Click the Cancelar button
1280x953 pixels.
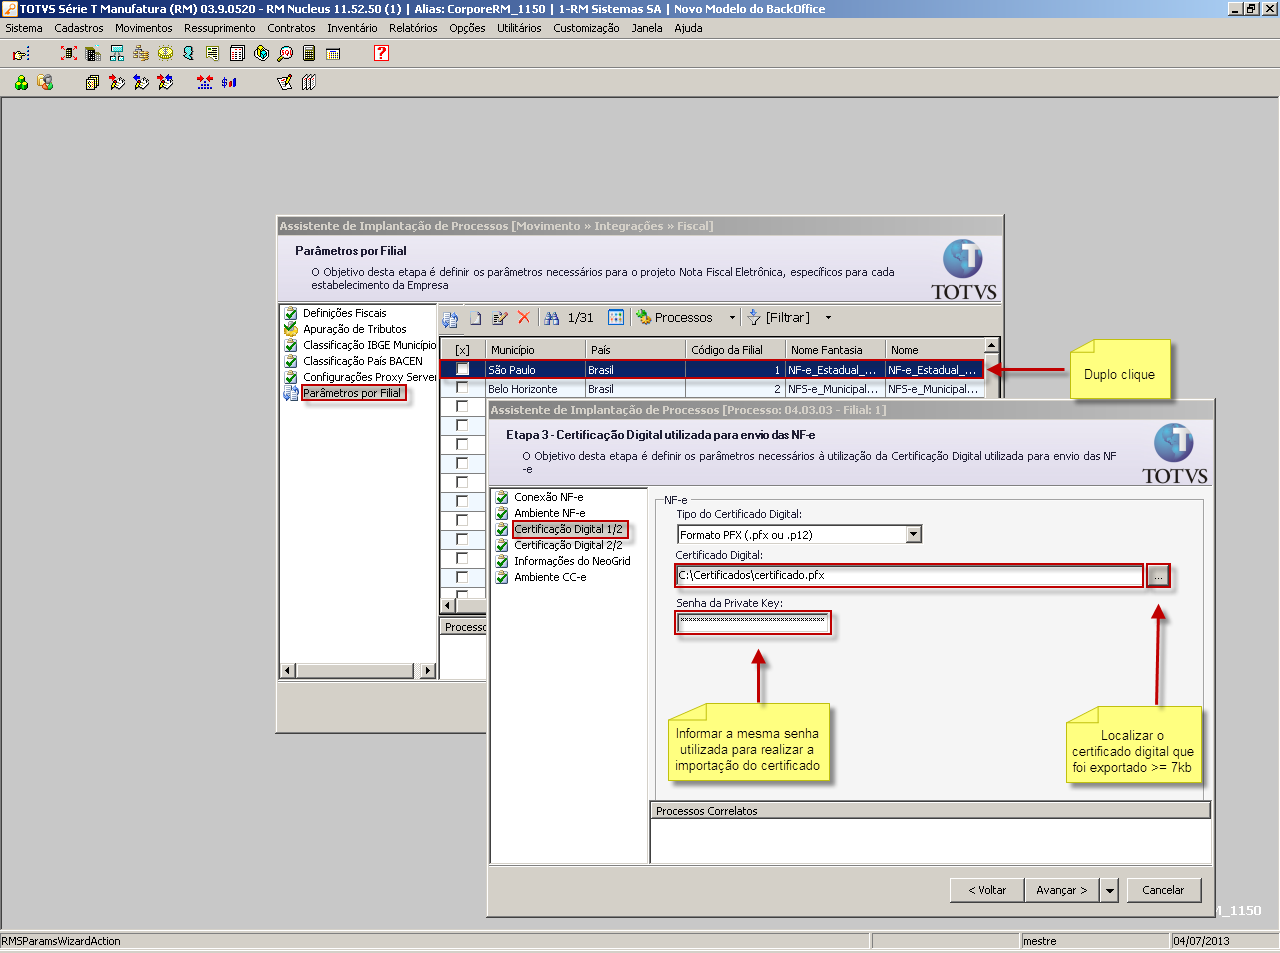tap(1163, 890)
